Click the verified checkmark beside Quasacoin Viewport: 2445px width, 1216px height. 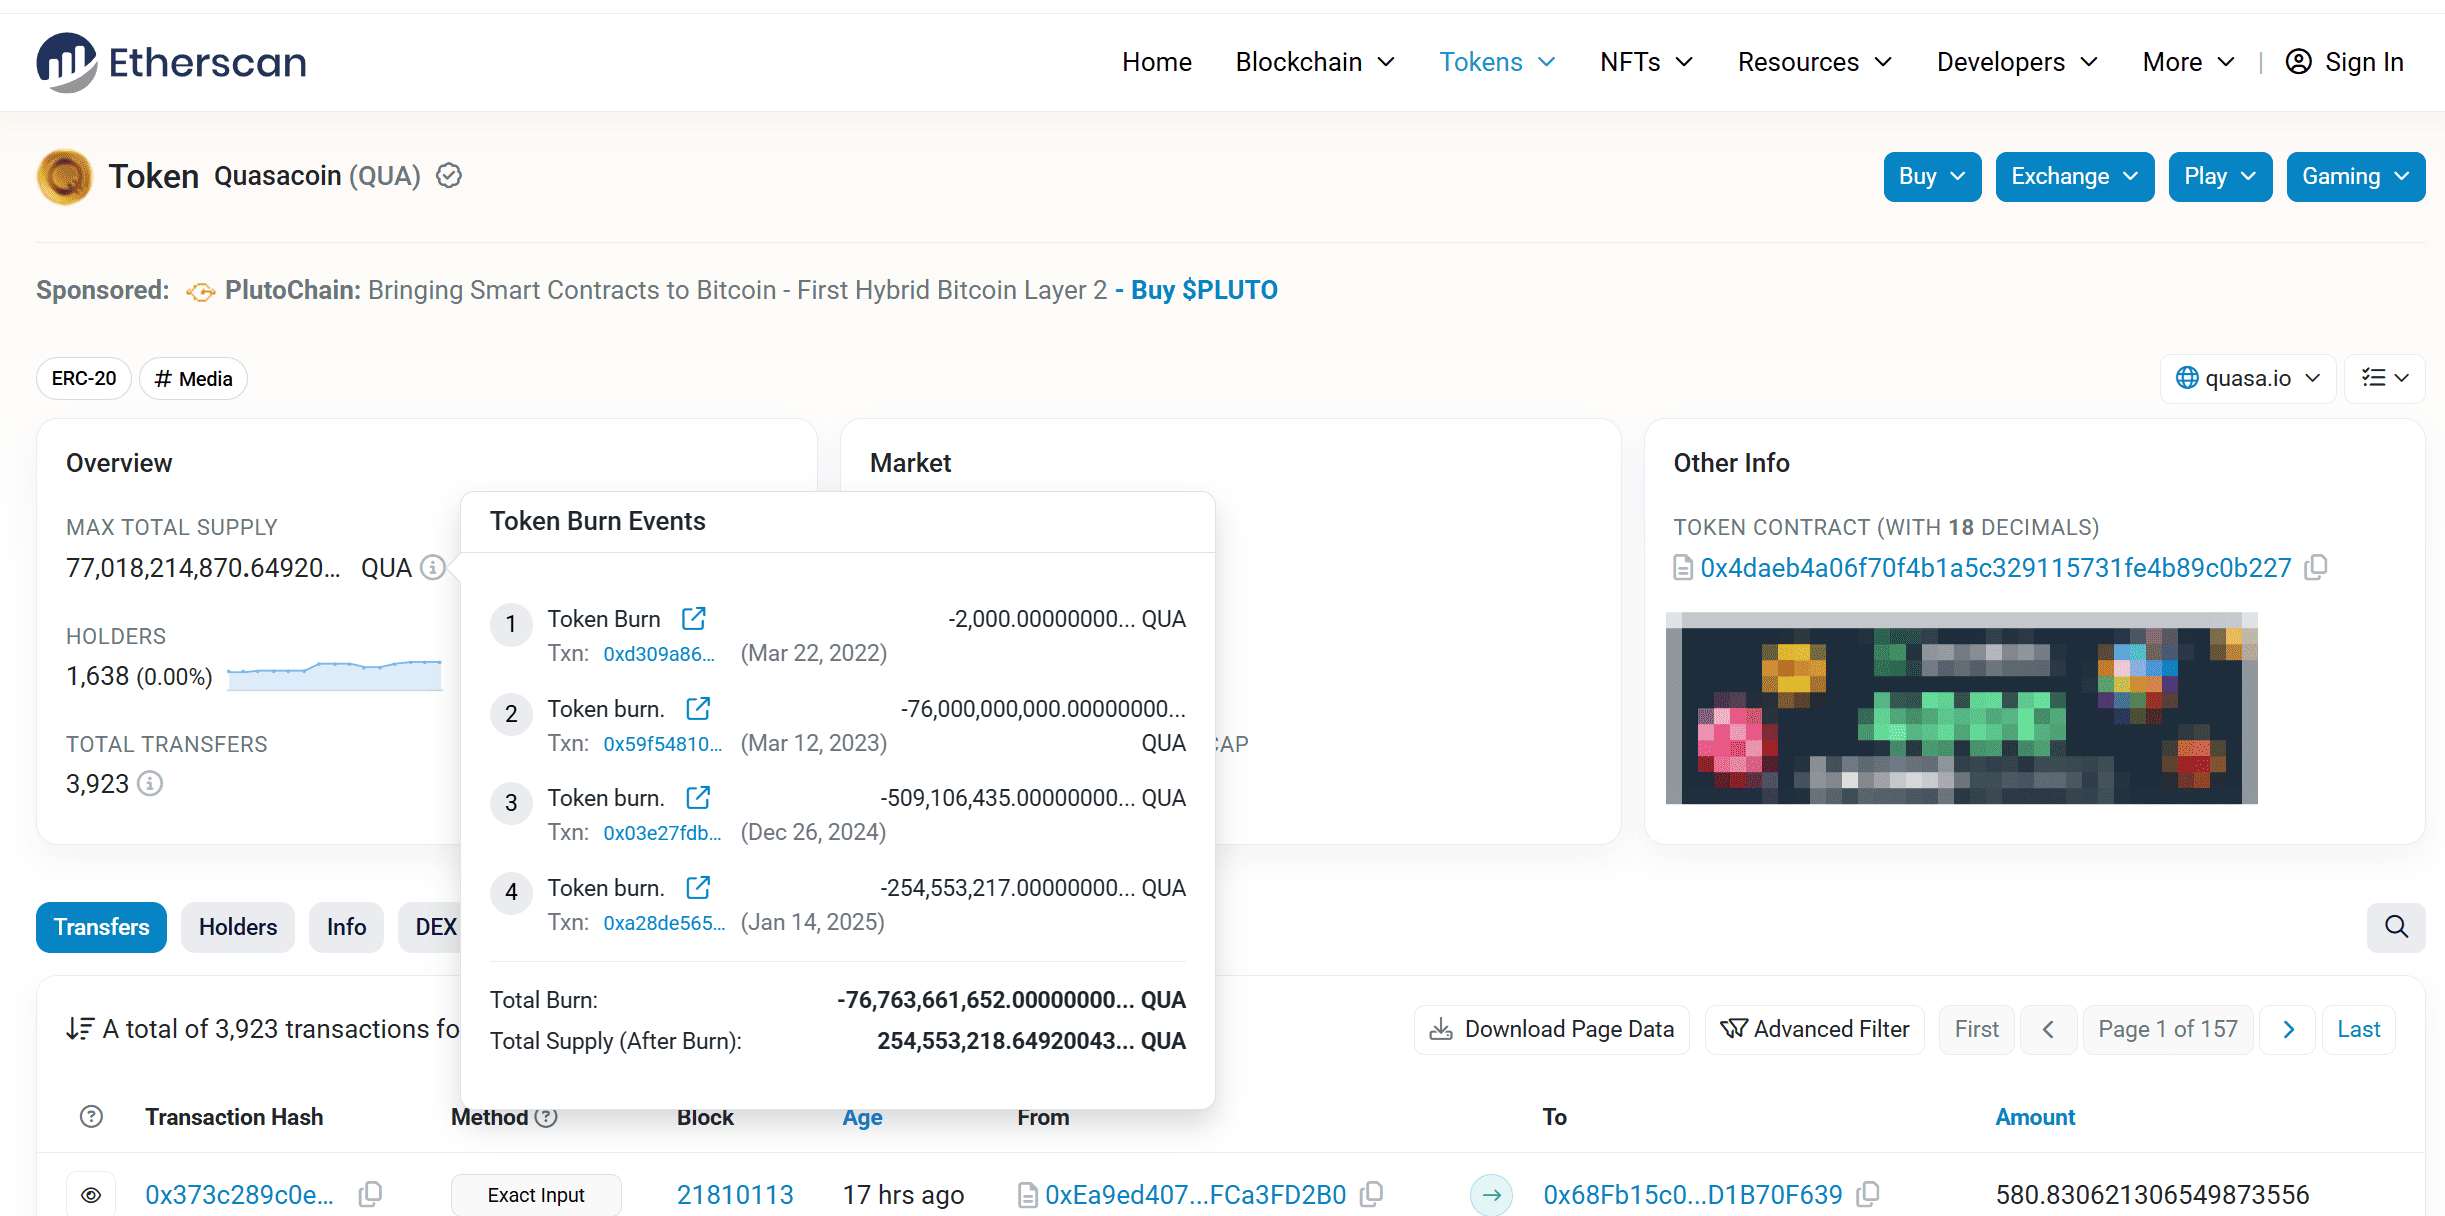tap(448, 175)
